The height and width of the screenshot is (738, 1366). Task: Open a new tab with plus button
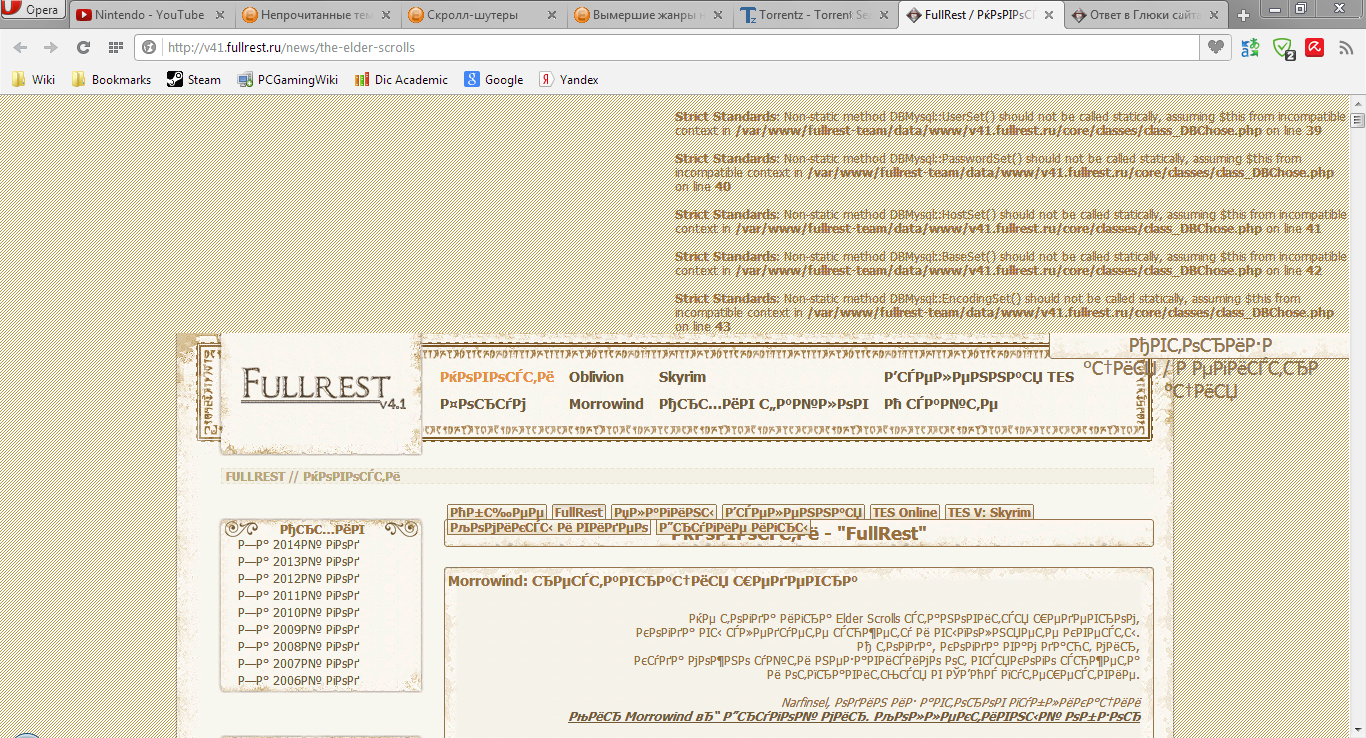click(x=1243, y=15)
